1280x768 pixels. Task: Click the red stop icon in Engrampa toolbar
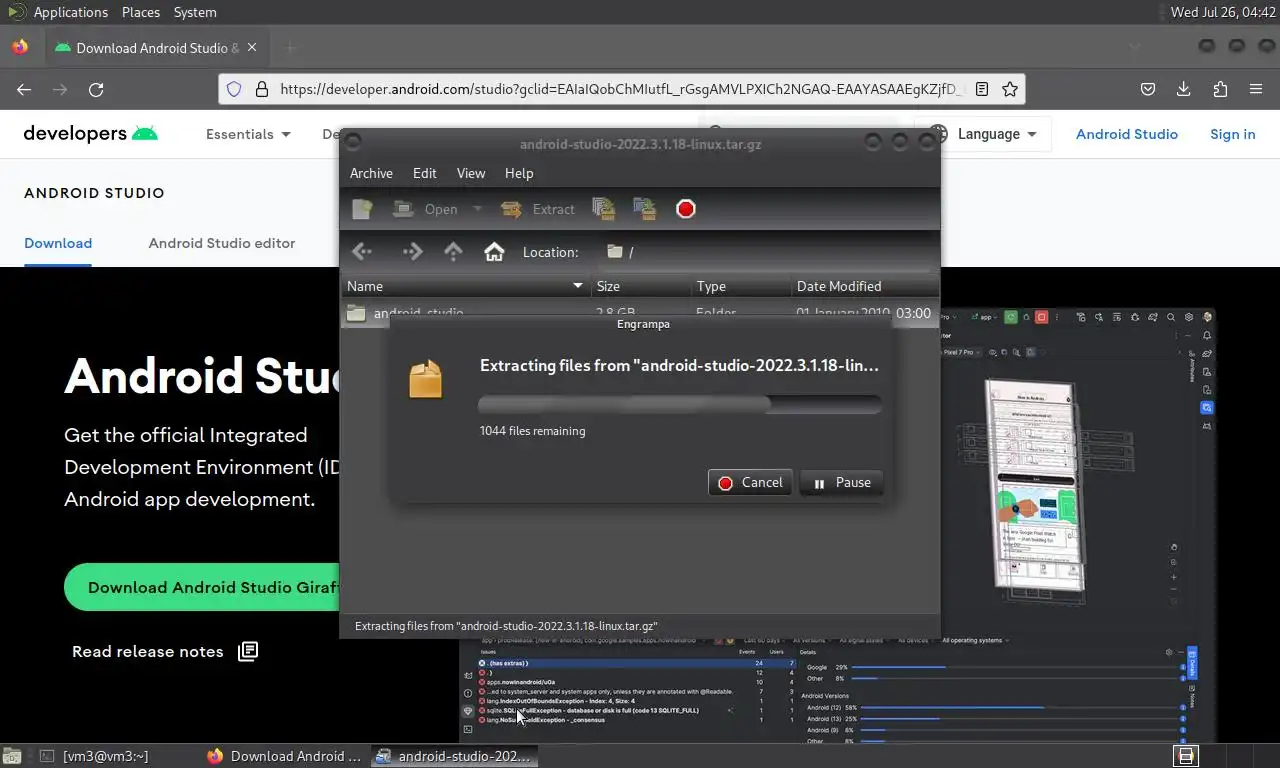(685, 209)
